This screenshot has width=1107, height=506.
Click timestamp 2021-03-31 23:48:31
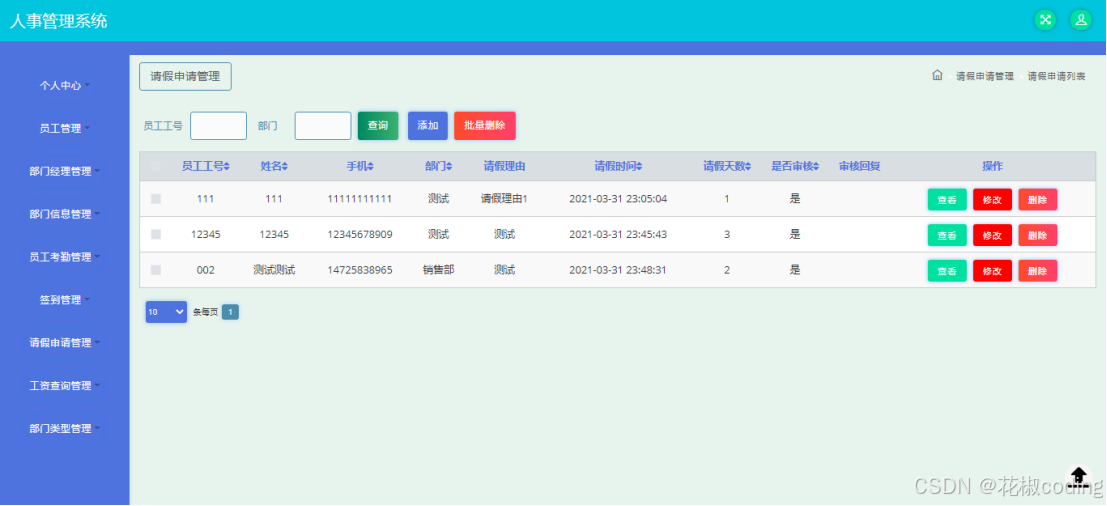(x=618, y=270)
